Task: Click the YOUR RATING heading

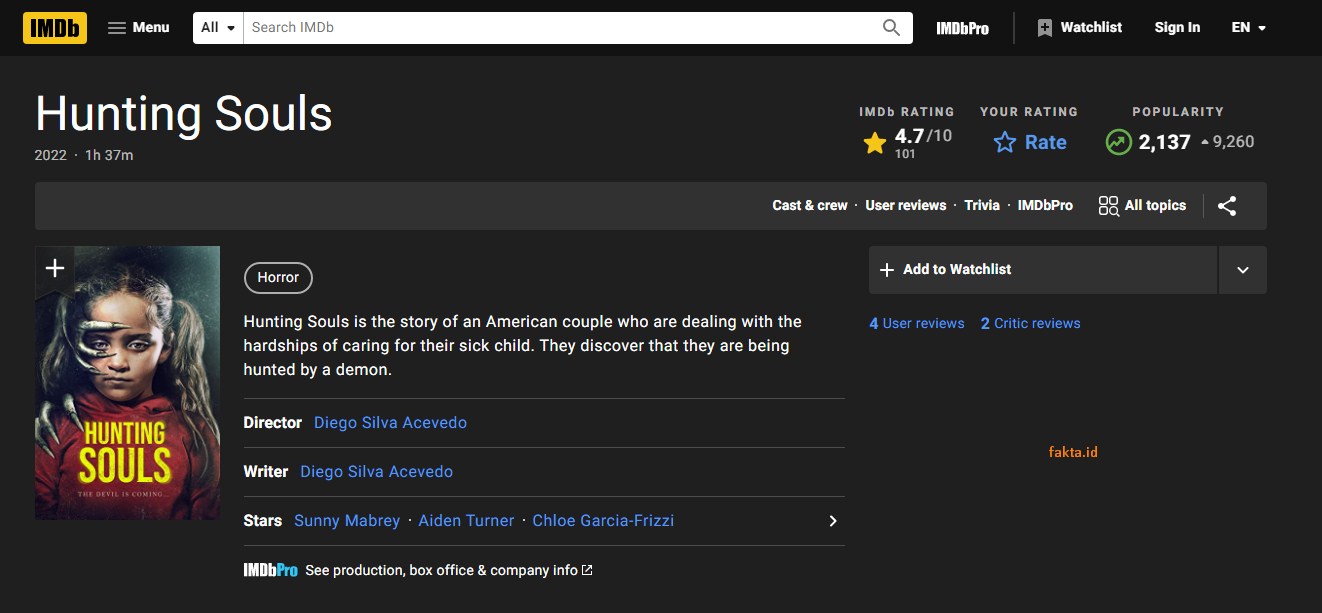Action: pyautogui.click(x=1029, y=112)
